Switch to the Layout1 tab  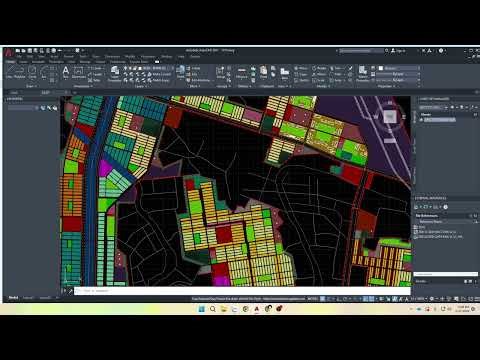point(28,298)
